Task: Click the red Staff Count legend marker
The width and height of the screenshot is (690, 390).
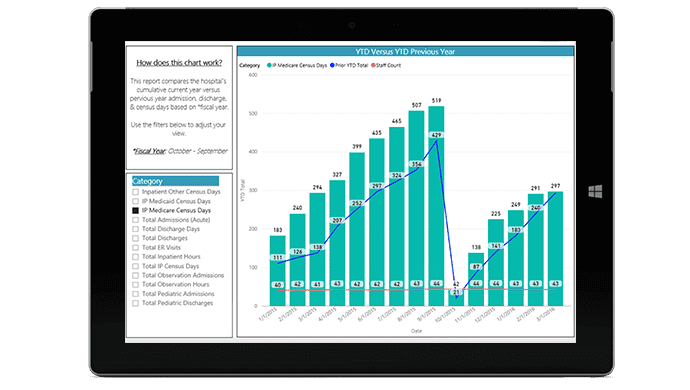Action: point(373,65)
